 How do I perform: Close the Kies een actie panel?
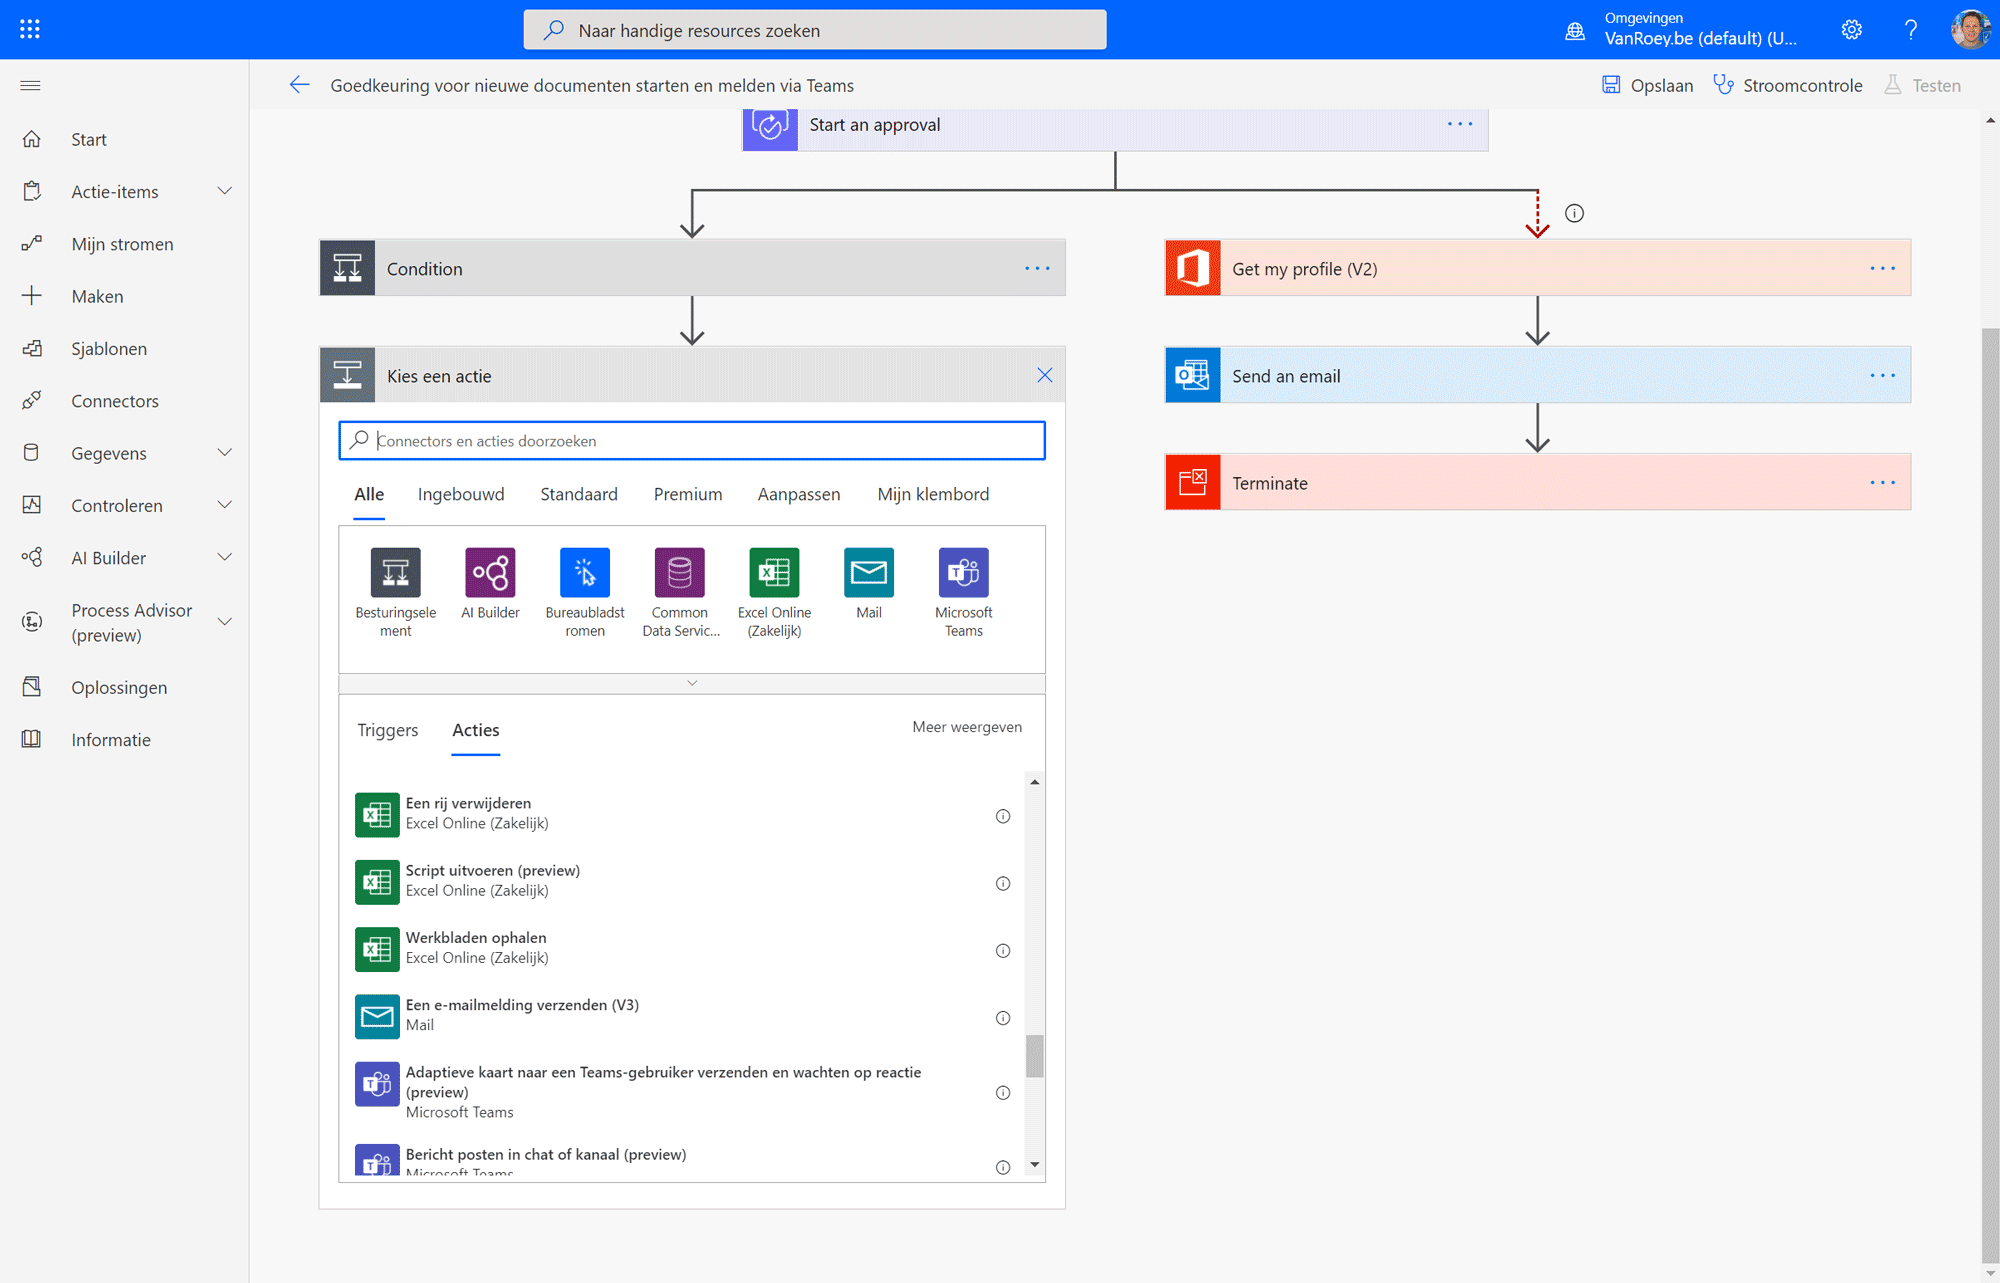(1044, 375)
